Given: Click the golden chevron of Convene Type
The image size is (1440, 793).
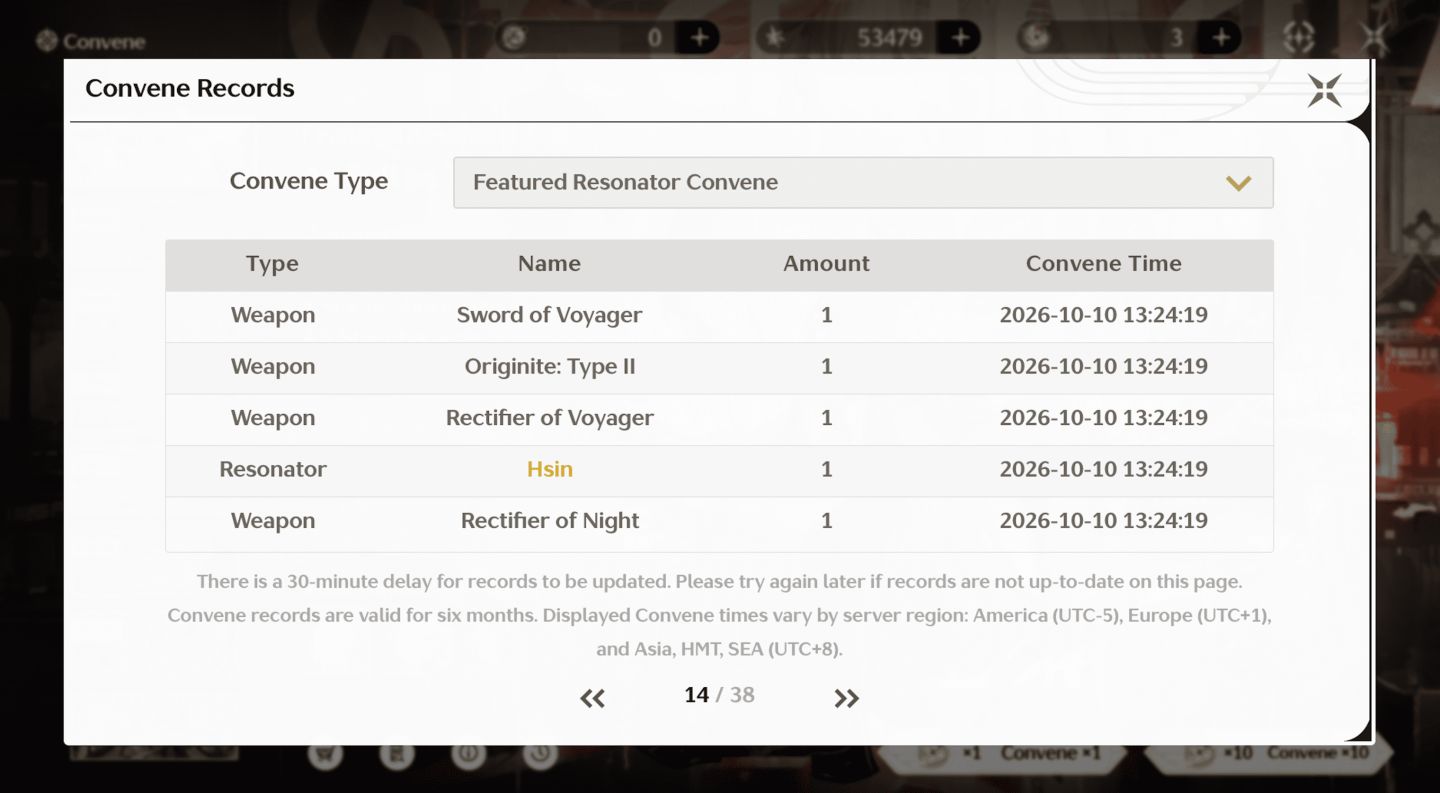Looking at the screenshot, I should tap(1239, 183).
